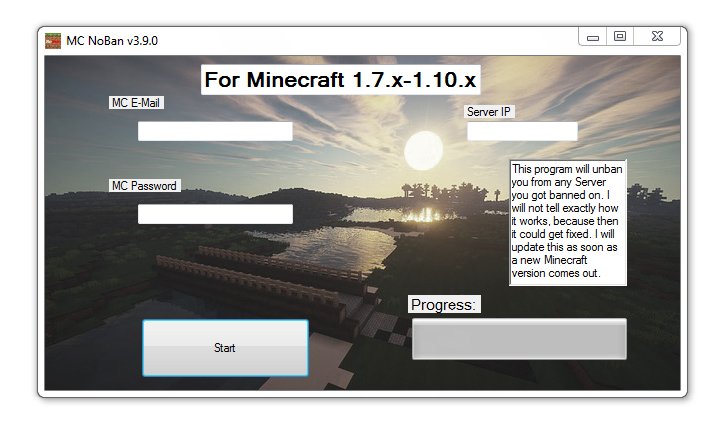Screen dimensions: 726x432
Task: Click the 'MC NoBan v3.9.0' window title
Action: pos(112,41)
